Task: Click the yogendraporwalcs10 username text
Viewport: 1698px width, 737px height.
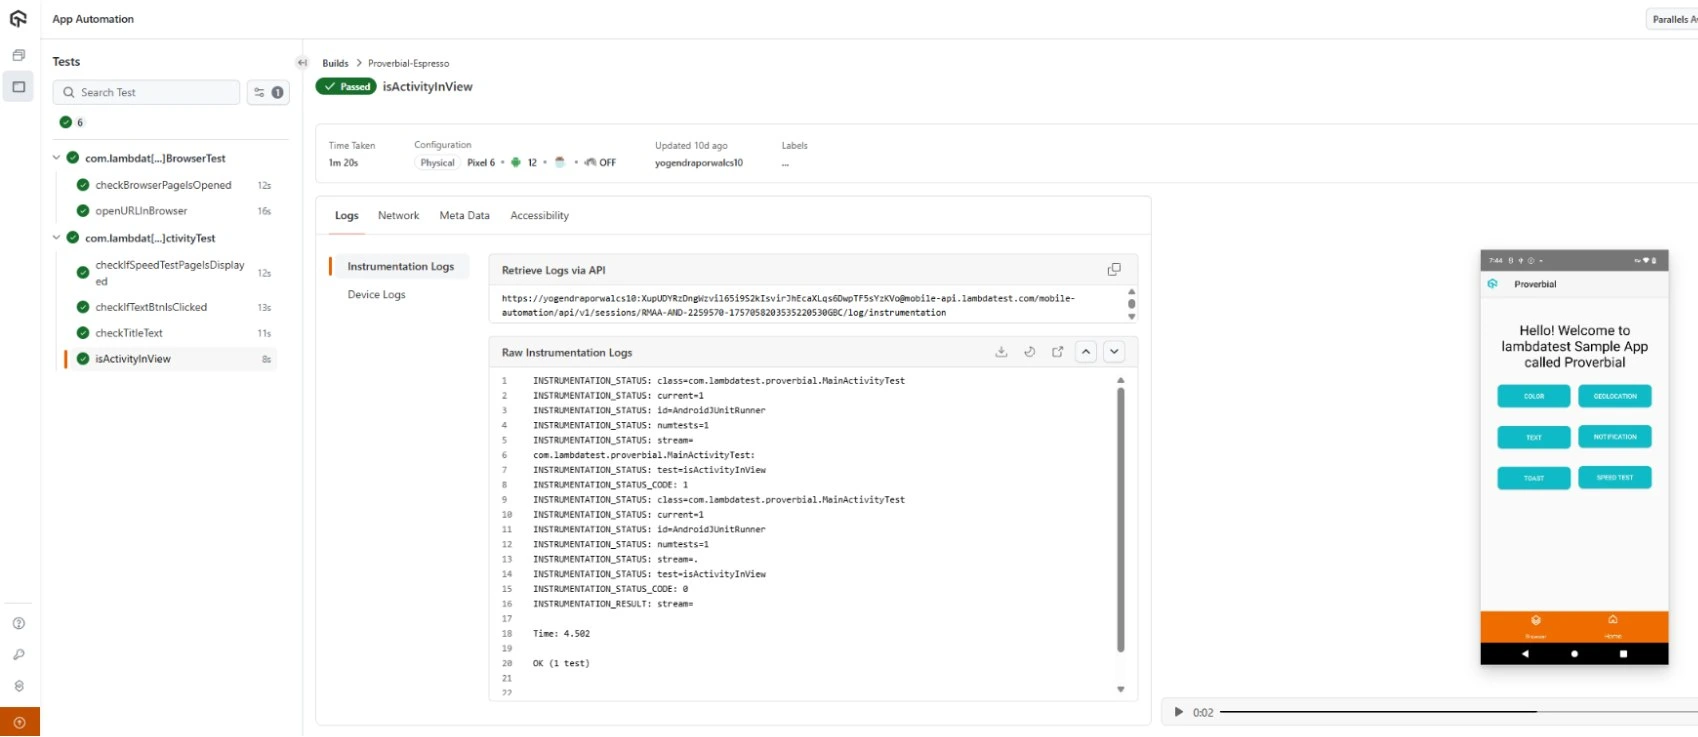Action: (699, 162)
